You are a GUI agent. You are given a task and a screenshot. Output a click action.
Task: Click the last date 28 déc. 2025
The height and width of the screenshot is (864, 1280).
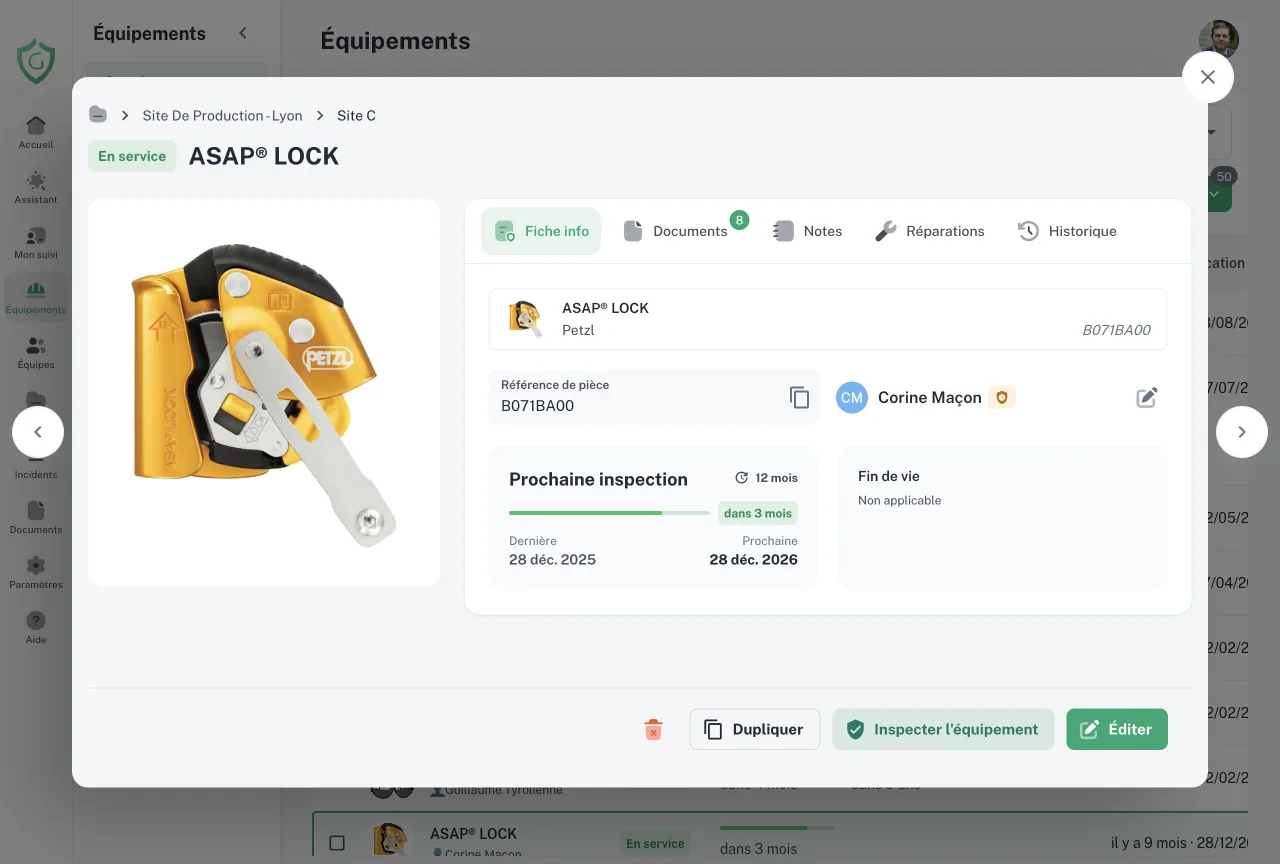point(552,559)
